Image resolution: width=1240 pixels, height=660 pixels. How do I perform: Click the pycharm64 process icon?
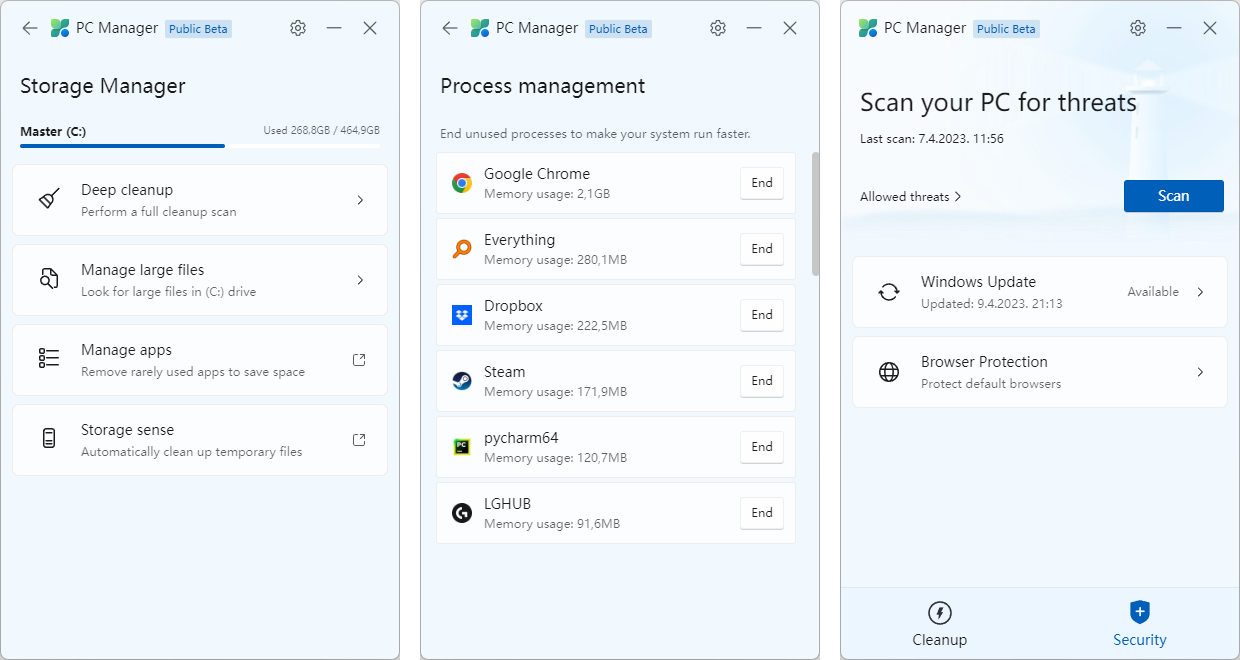[462, 447]
